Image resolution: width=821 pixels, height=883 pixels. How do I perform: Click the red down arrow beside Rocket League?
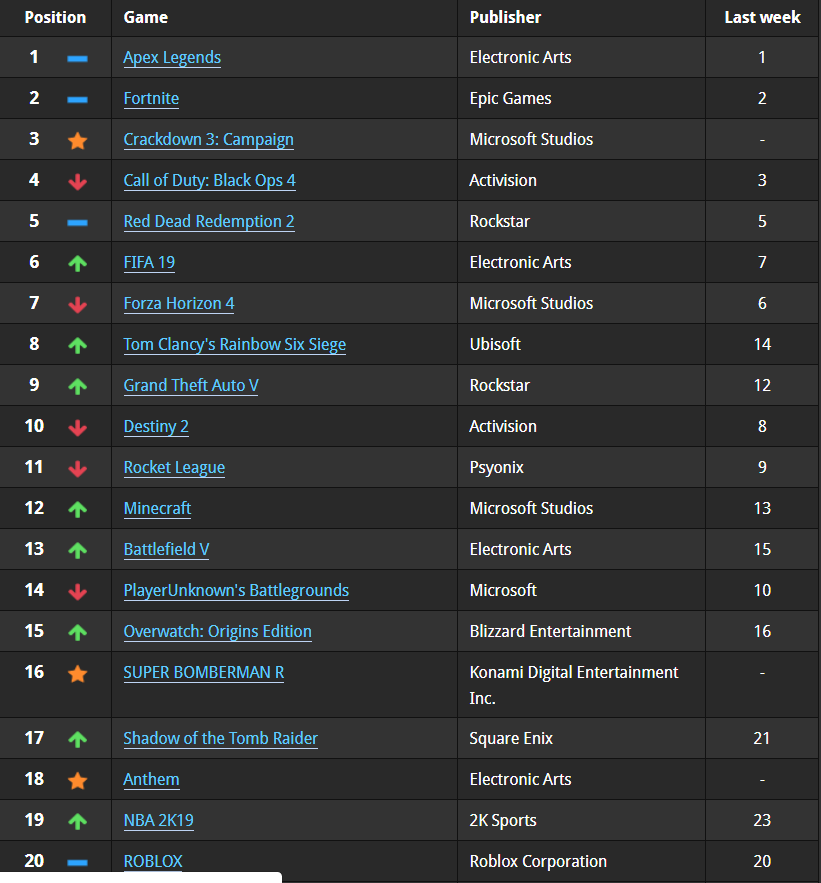pos(77,468)
